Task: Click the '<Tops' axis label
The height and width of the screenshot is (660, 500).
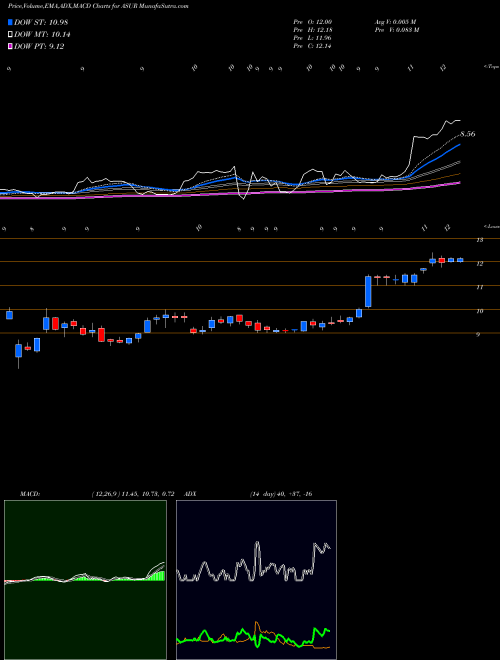Action: [x=491, y=67]
